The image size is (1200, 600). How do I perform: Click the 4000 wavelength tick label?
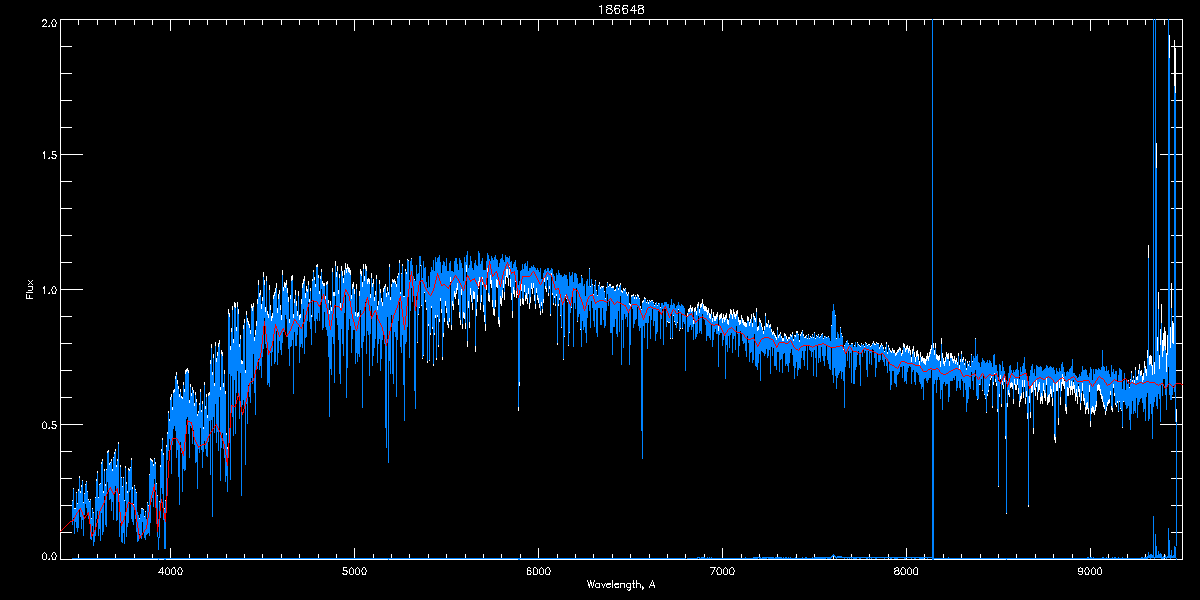tap(170, 571)
